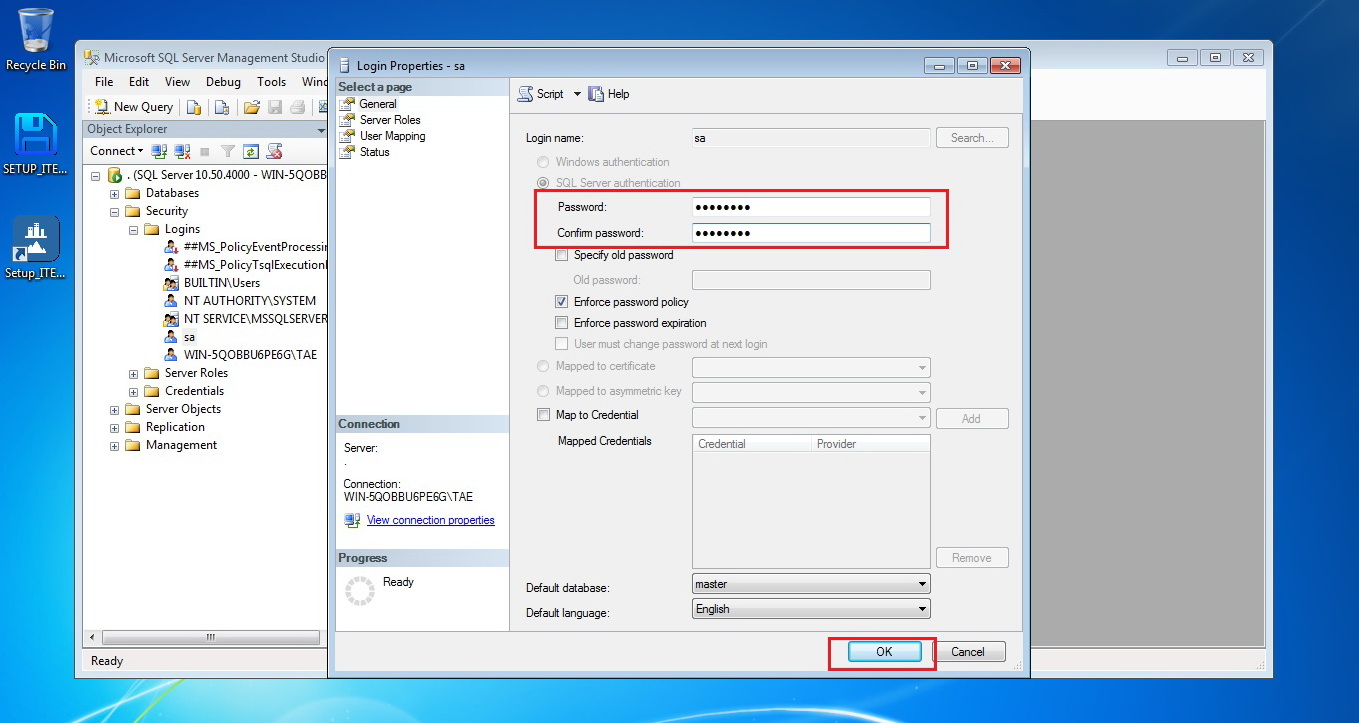Screen dimensions: 1359x723
Task: Click the red-marked script icon
Action: 274,151
